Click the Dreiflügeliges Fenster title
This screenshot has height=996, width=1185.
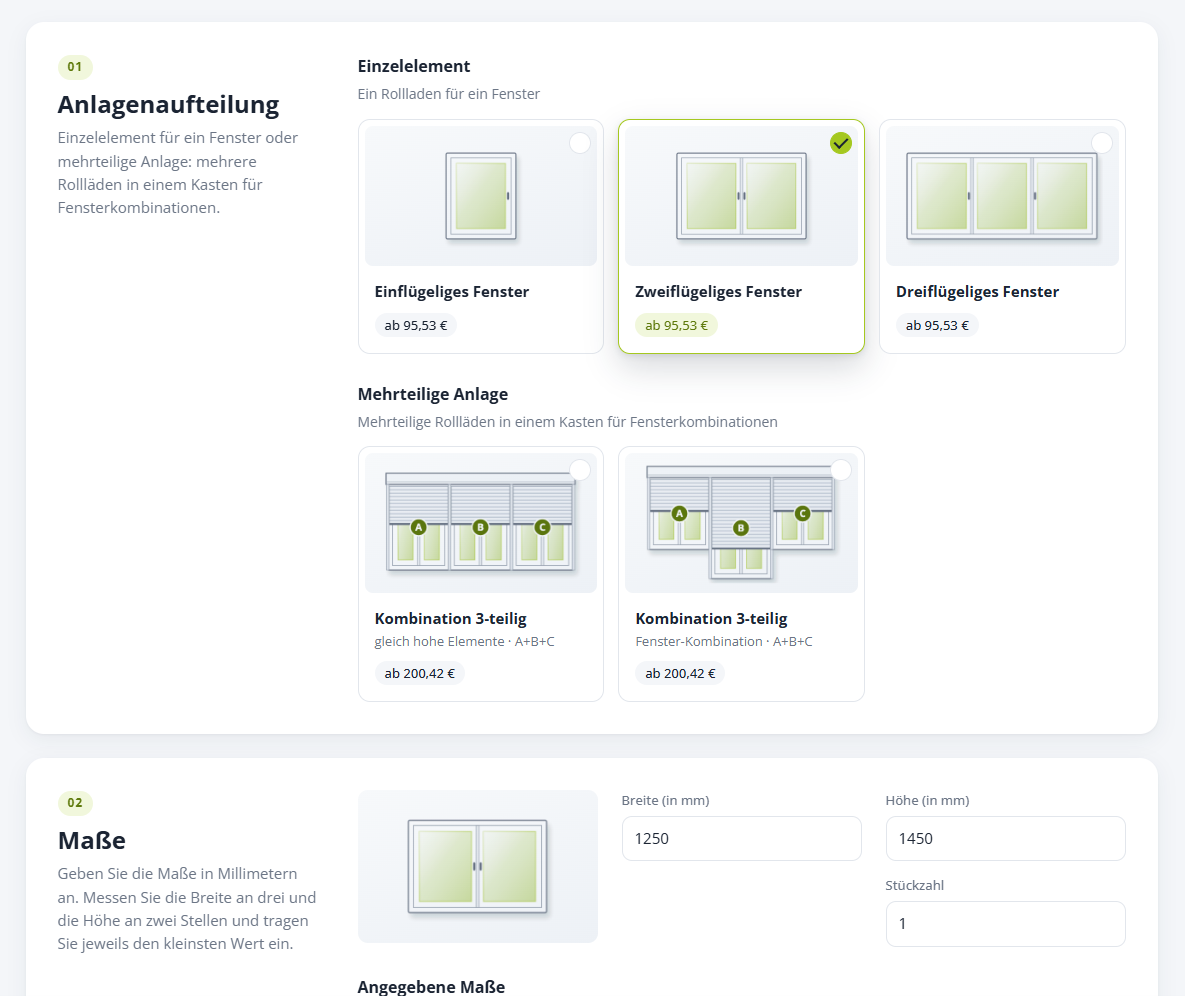point(977,292)
